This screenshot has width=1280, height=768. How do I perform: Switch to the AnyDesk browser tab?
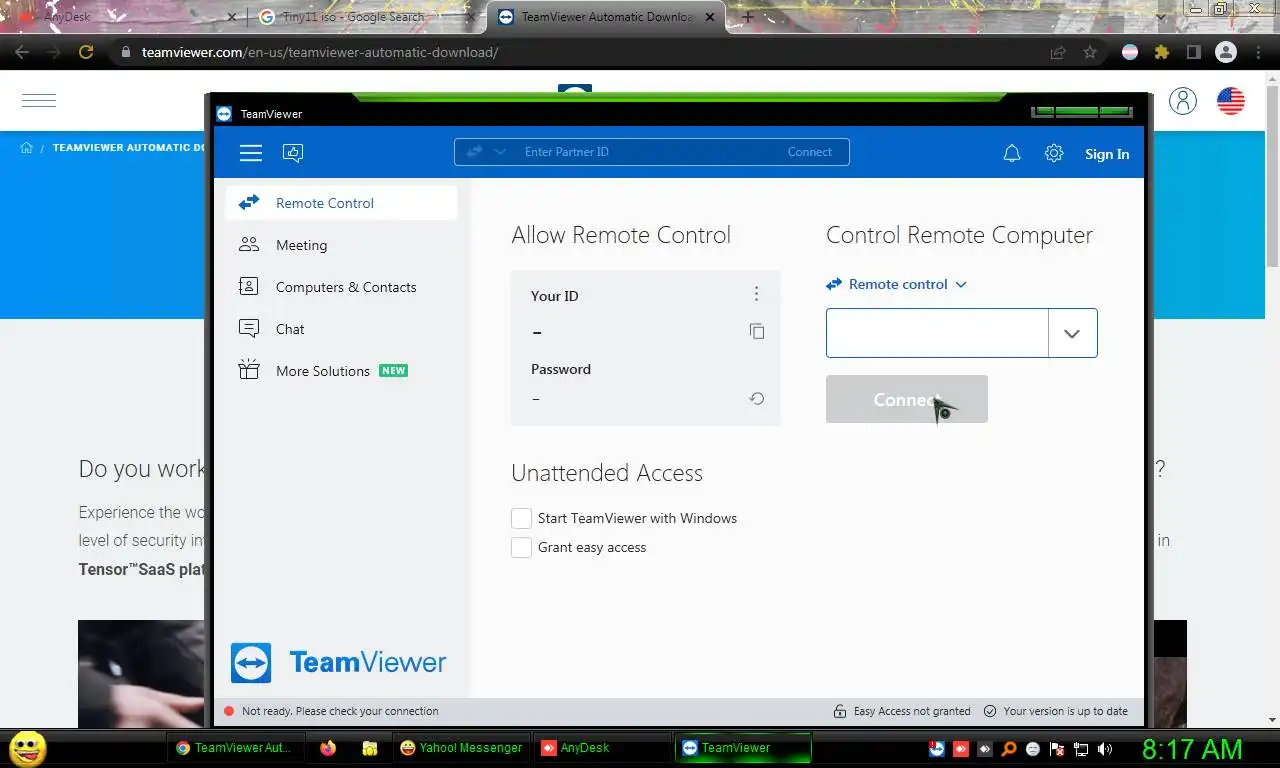125,17
